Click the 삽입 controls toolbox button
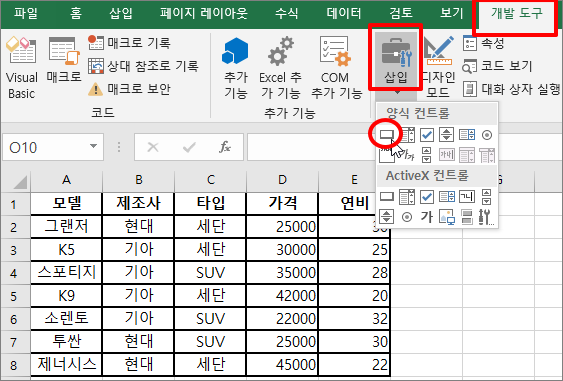 [x=396, y=59]
